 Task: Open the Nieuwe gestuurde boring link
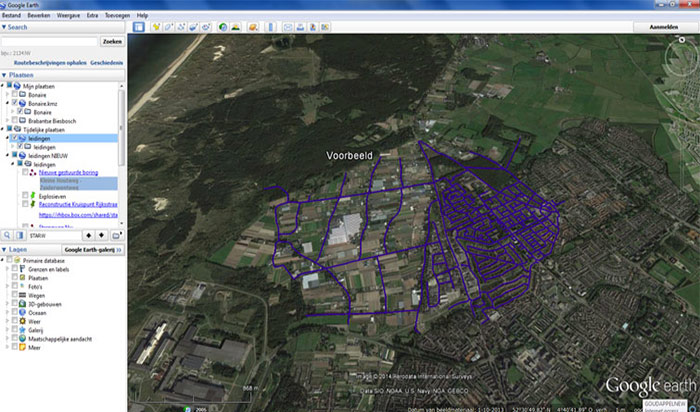point(68,172)
